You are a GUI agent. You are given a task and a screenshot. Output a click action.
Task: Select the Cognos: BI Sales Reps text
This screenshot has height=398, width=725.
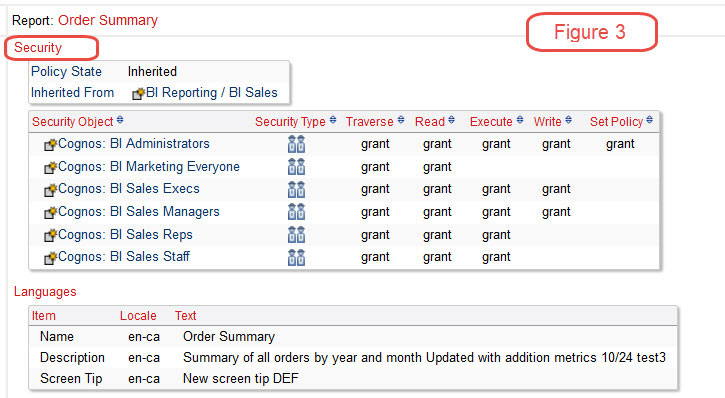coord(125,234)
